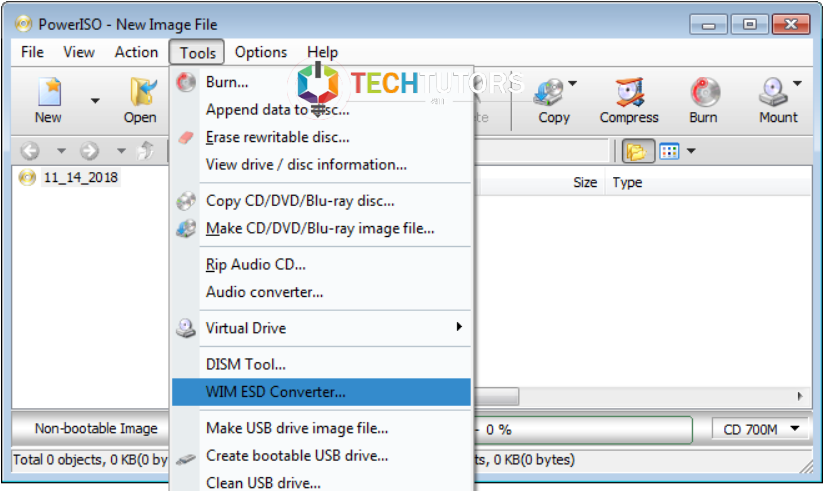Click the red disc icon next to Burn...
Screen dimensions: 825x491
[x=186, y=82]
